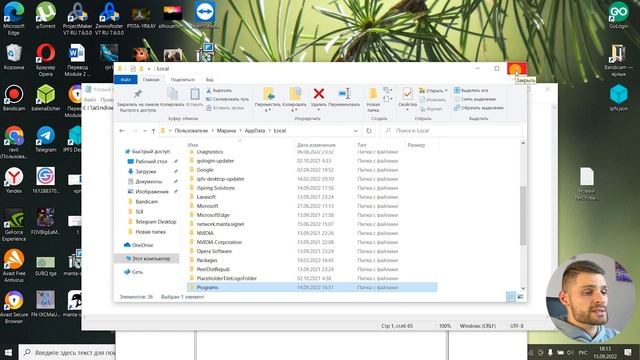The image size is (640, 360).
Task: Click Марина in the address breadcrumb
Action: coord(227,131)
